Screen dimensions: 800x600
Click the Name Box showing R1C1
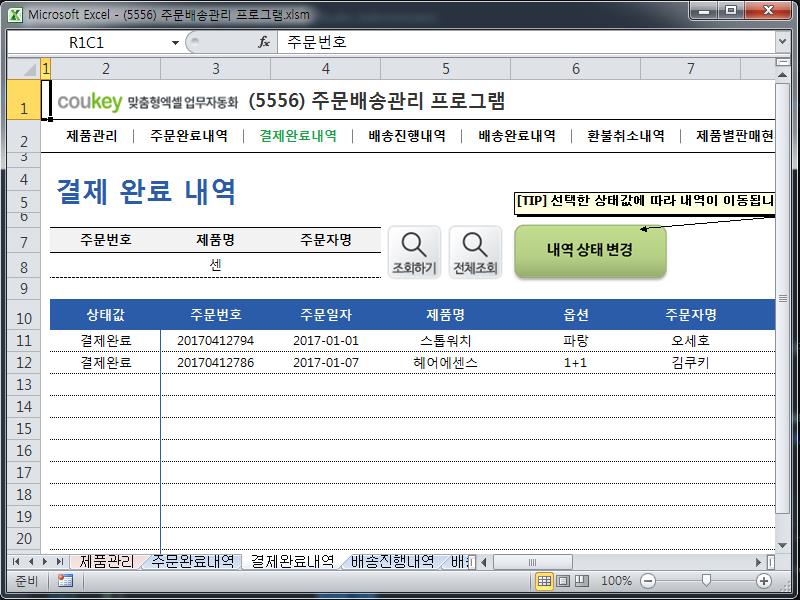pyautogui.click(x=89, y=43)
